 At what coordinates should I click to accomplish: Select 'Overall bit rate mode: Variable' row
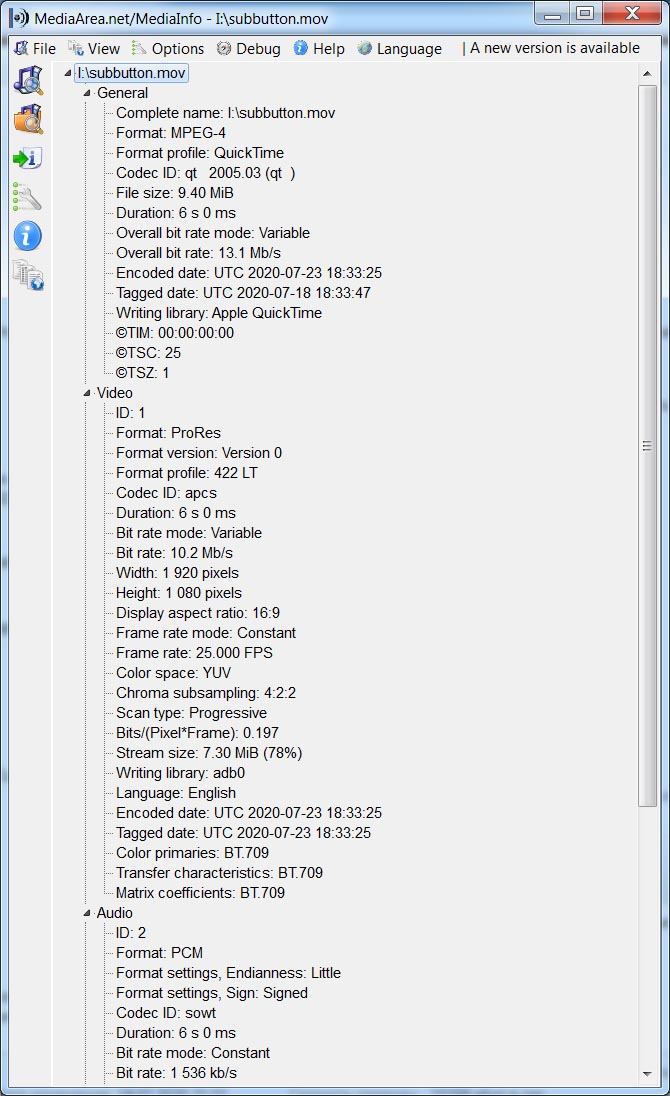click(x=212, y=233)
